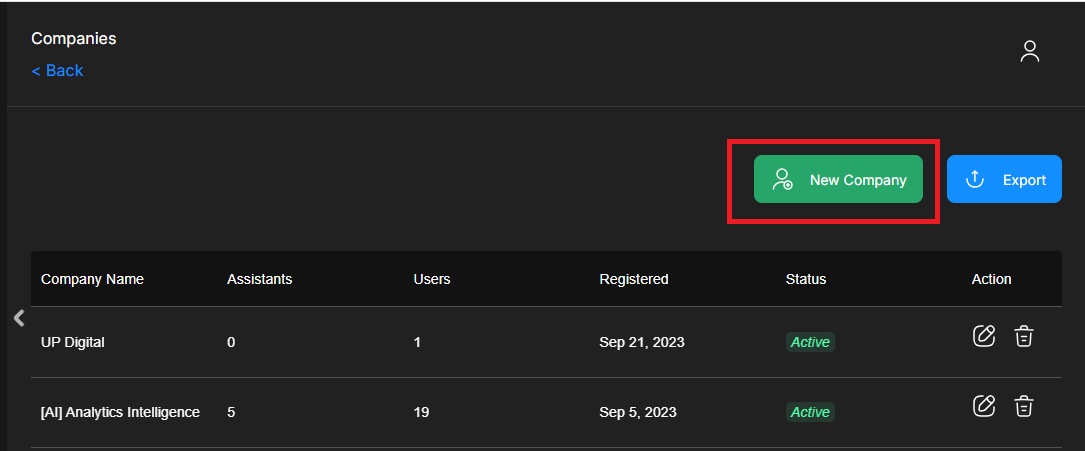Open the [AI] Analytics Intelligence name
The height and width of the screenshot is (451, 1085).
click(x=120, y=412)
